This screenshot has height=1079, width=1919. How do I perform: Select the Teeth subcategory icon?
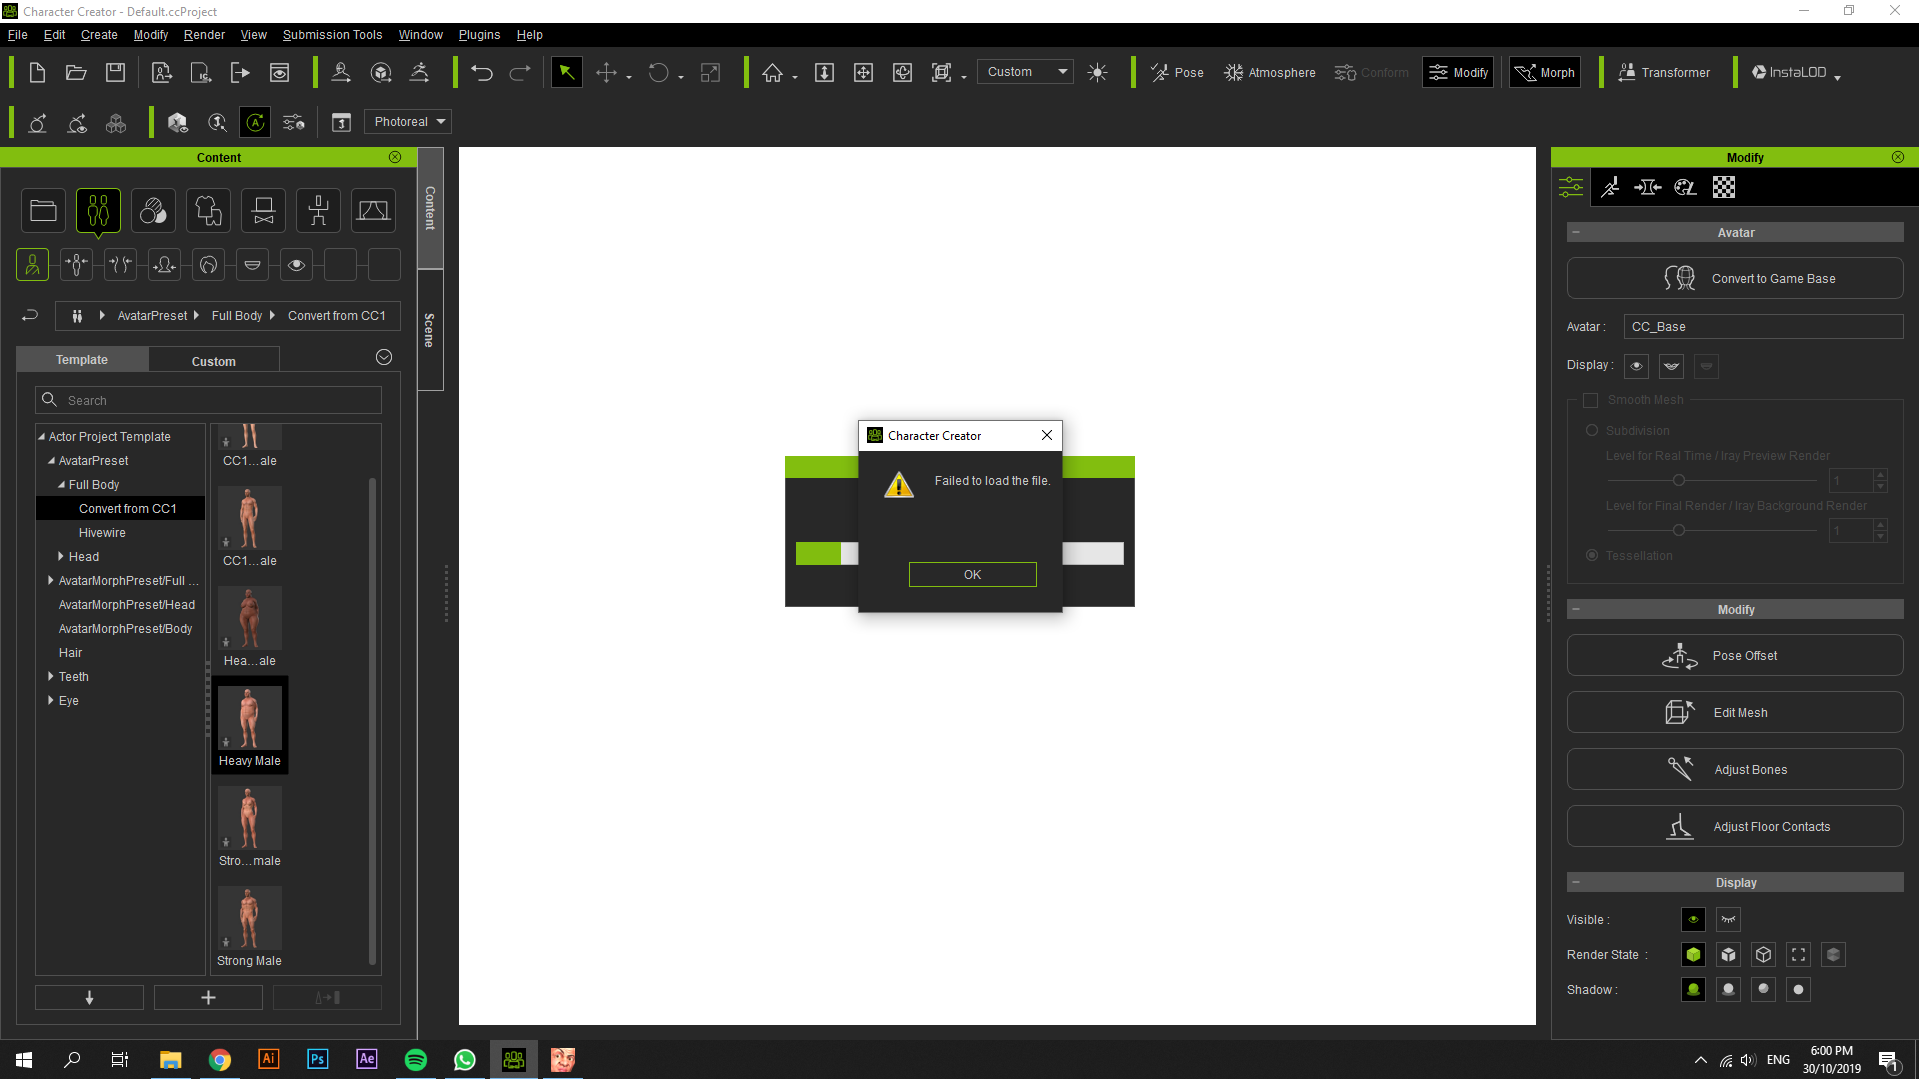click(x=252, y=265)
